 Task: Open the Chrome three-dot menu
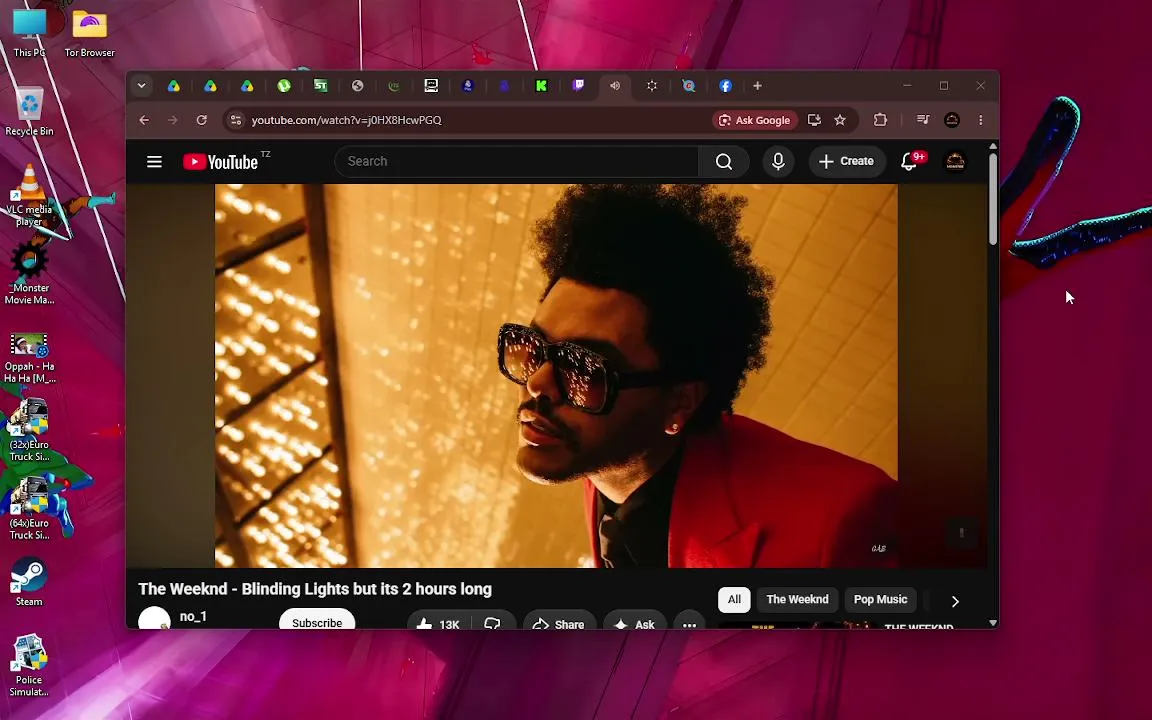(981, 120)
